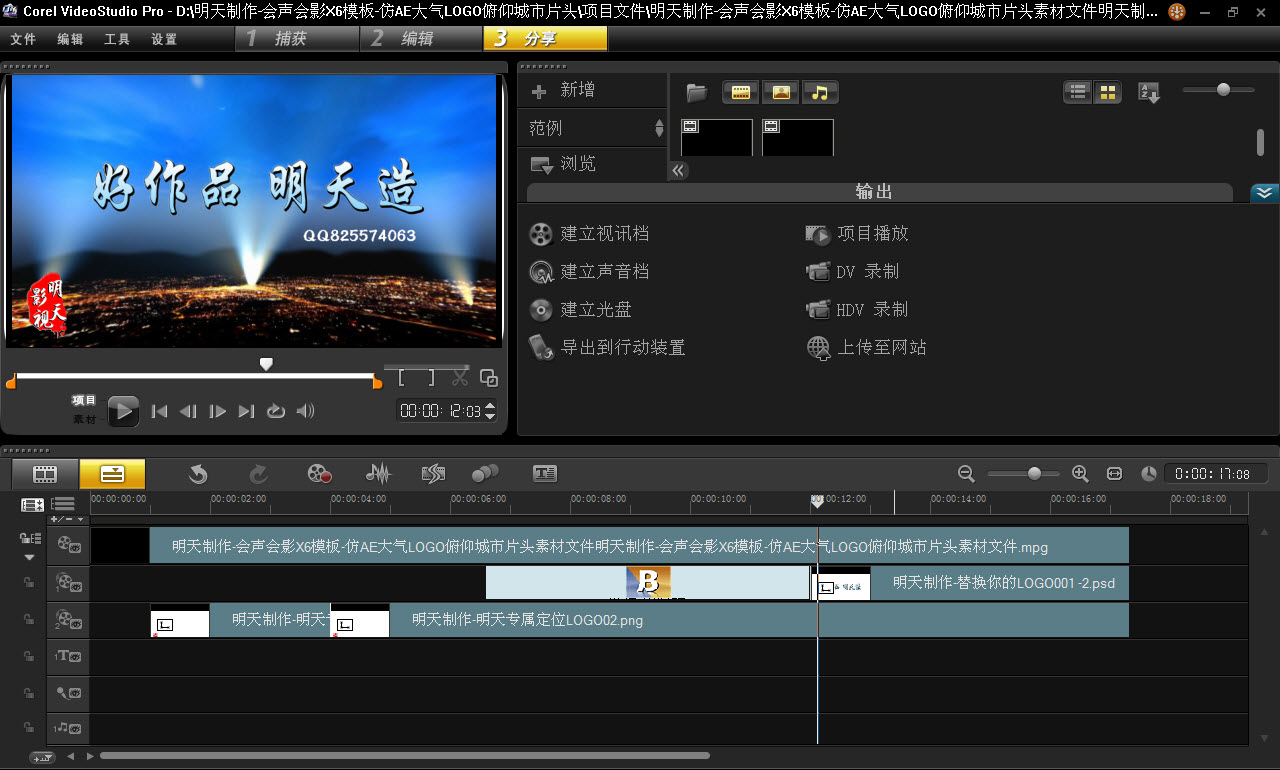The width and height of the screenshot is (1280, 770).
Task: Click the mark-out bracket button
Action: click(431, 378)
